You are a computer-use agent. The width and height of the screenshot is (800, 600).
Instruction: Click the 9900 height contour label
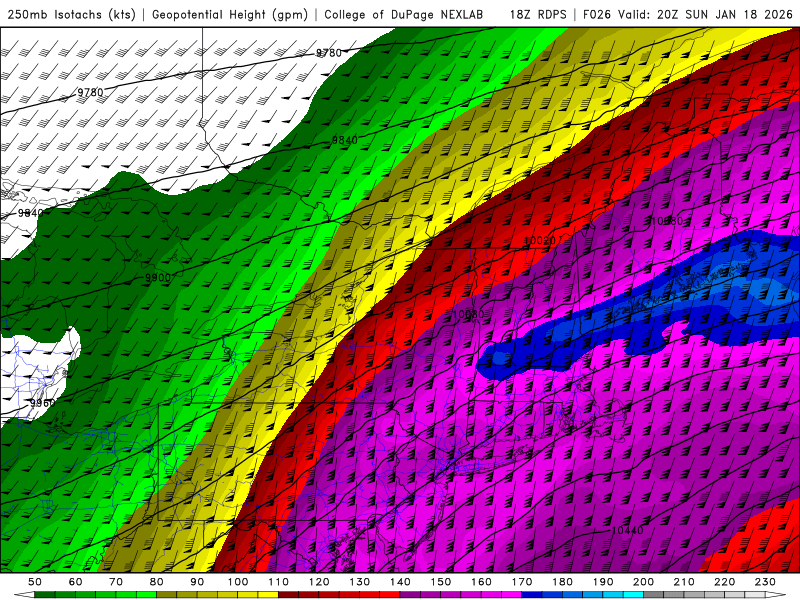click(x=158, y=278)
